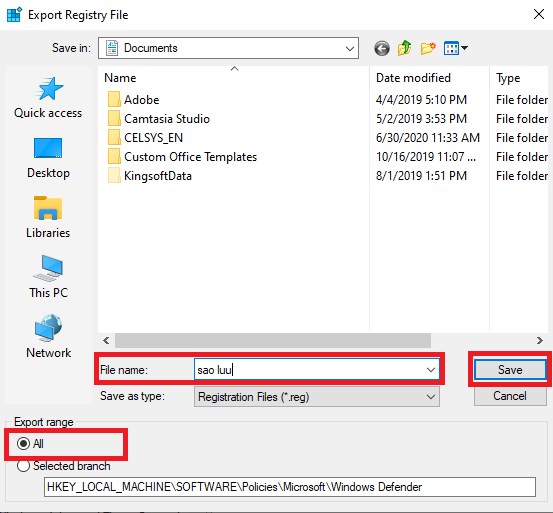Open the This PC location
This screenshot has height=513, width=553.
[48, 277]
